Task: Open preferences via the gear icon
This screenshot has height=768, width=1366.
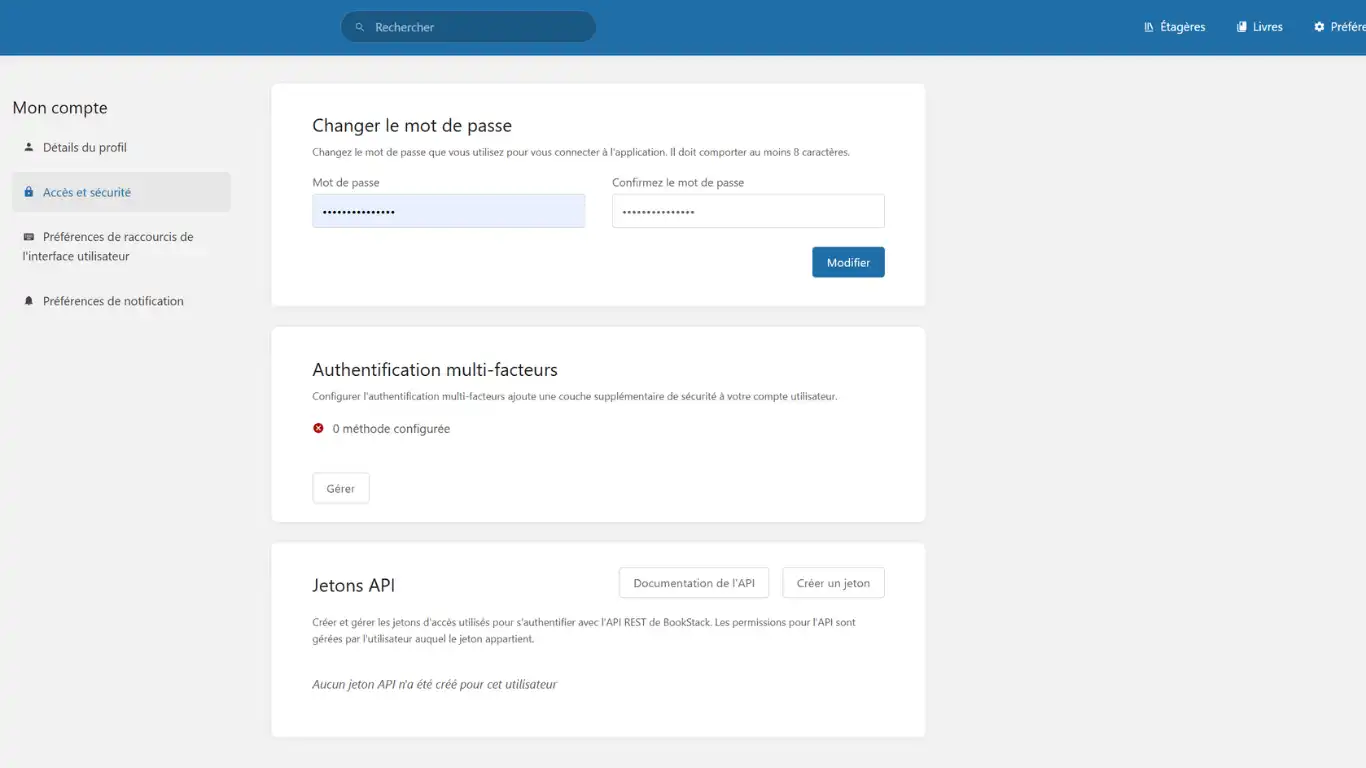Action: (x=1319, y=27)
